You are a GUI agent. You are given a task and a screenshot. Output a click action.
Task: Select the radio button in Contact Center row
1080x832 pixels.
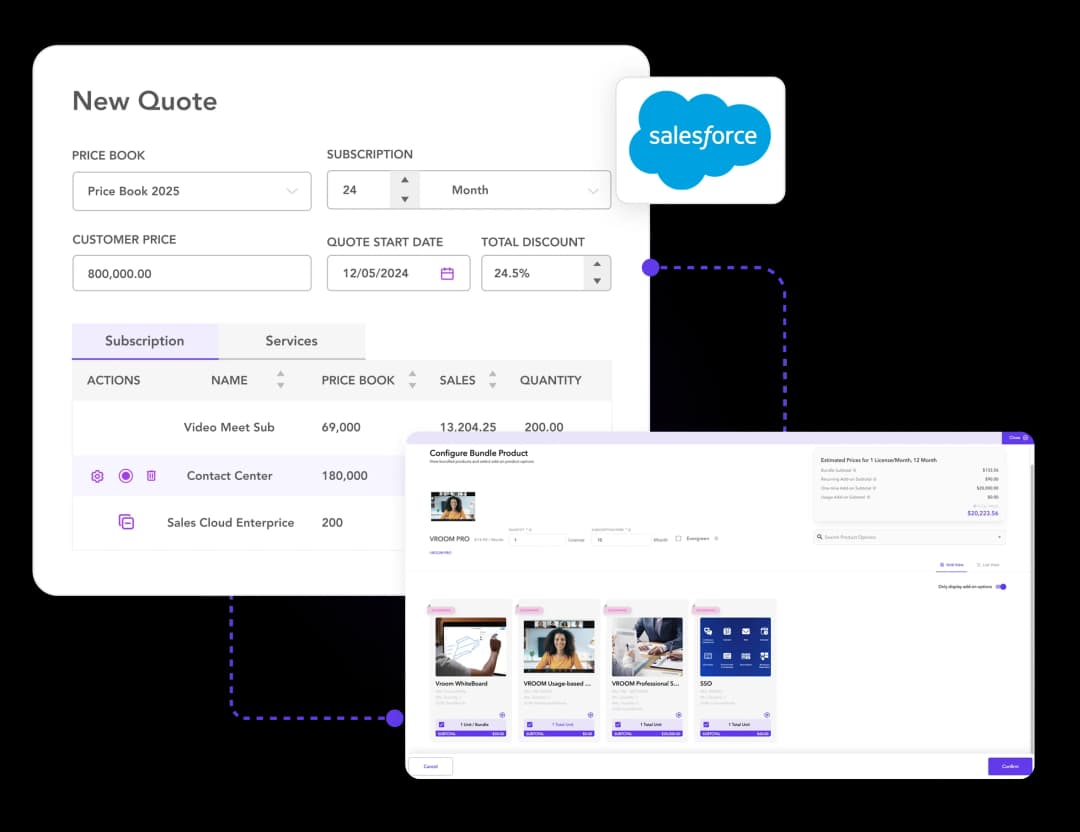(x=125, y=476)
